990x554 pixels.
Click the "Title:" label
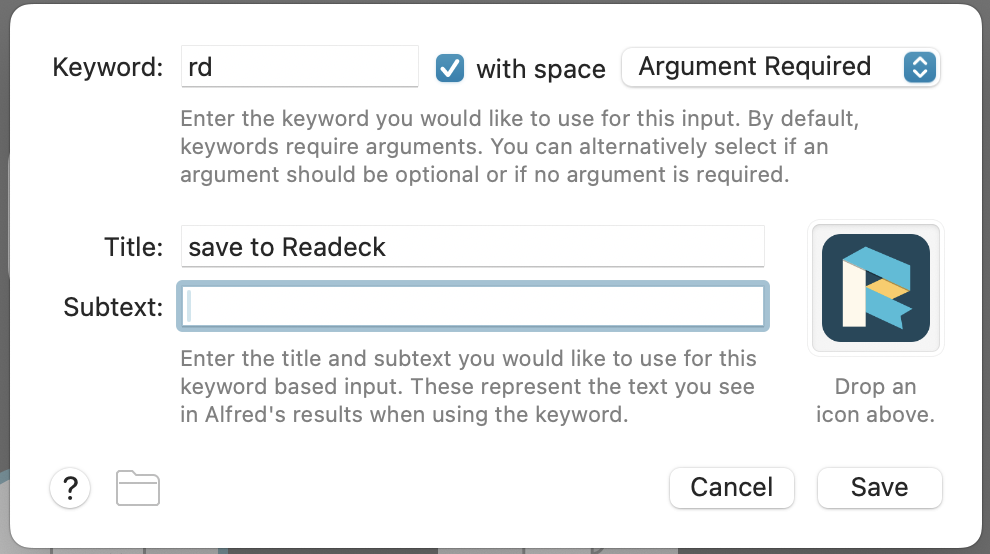(133, 247)
